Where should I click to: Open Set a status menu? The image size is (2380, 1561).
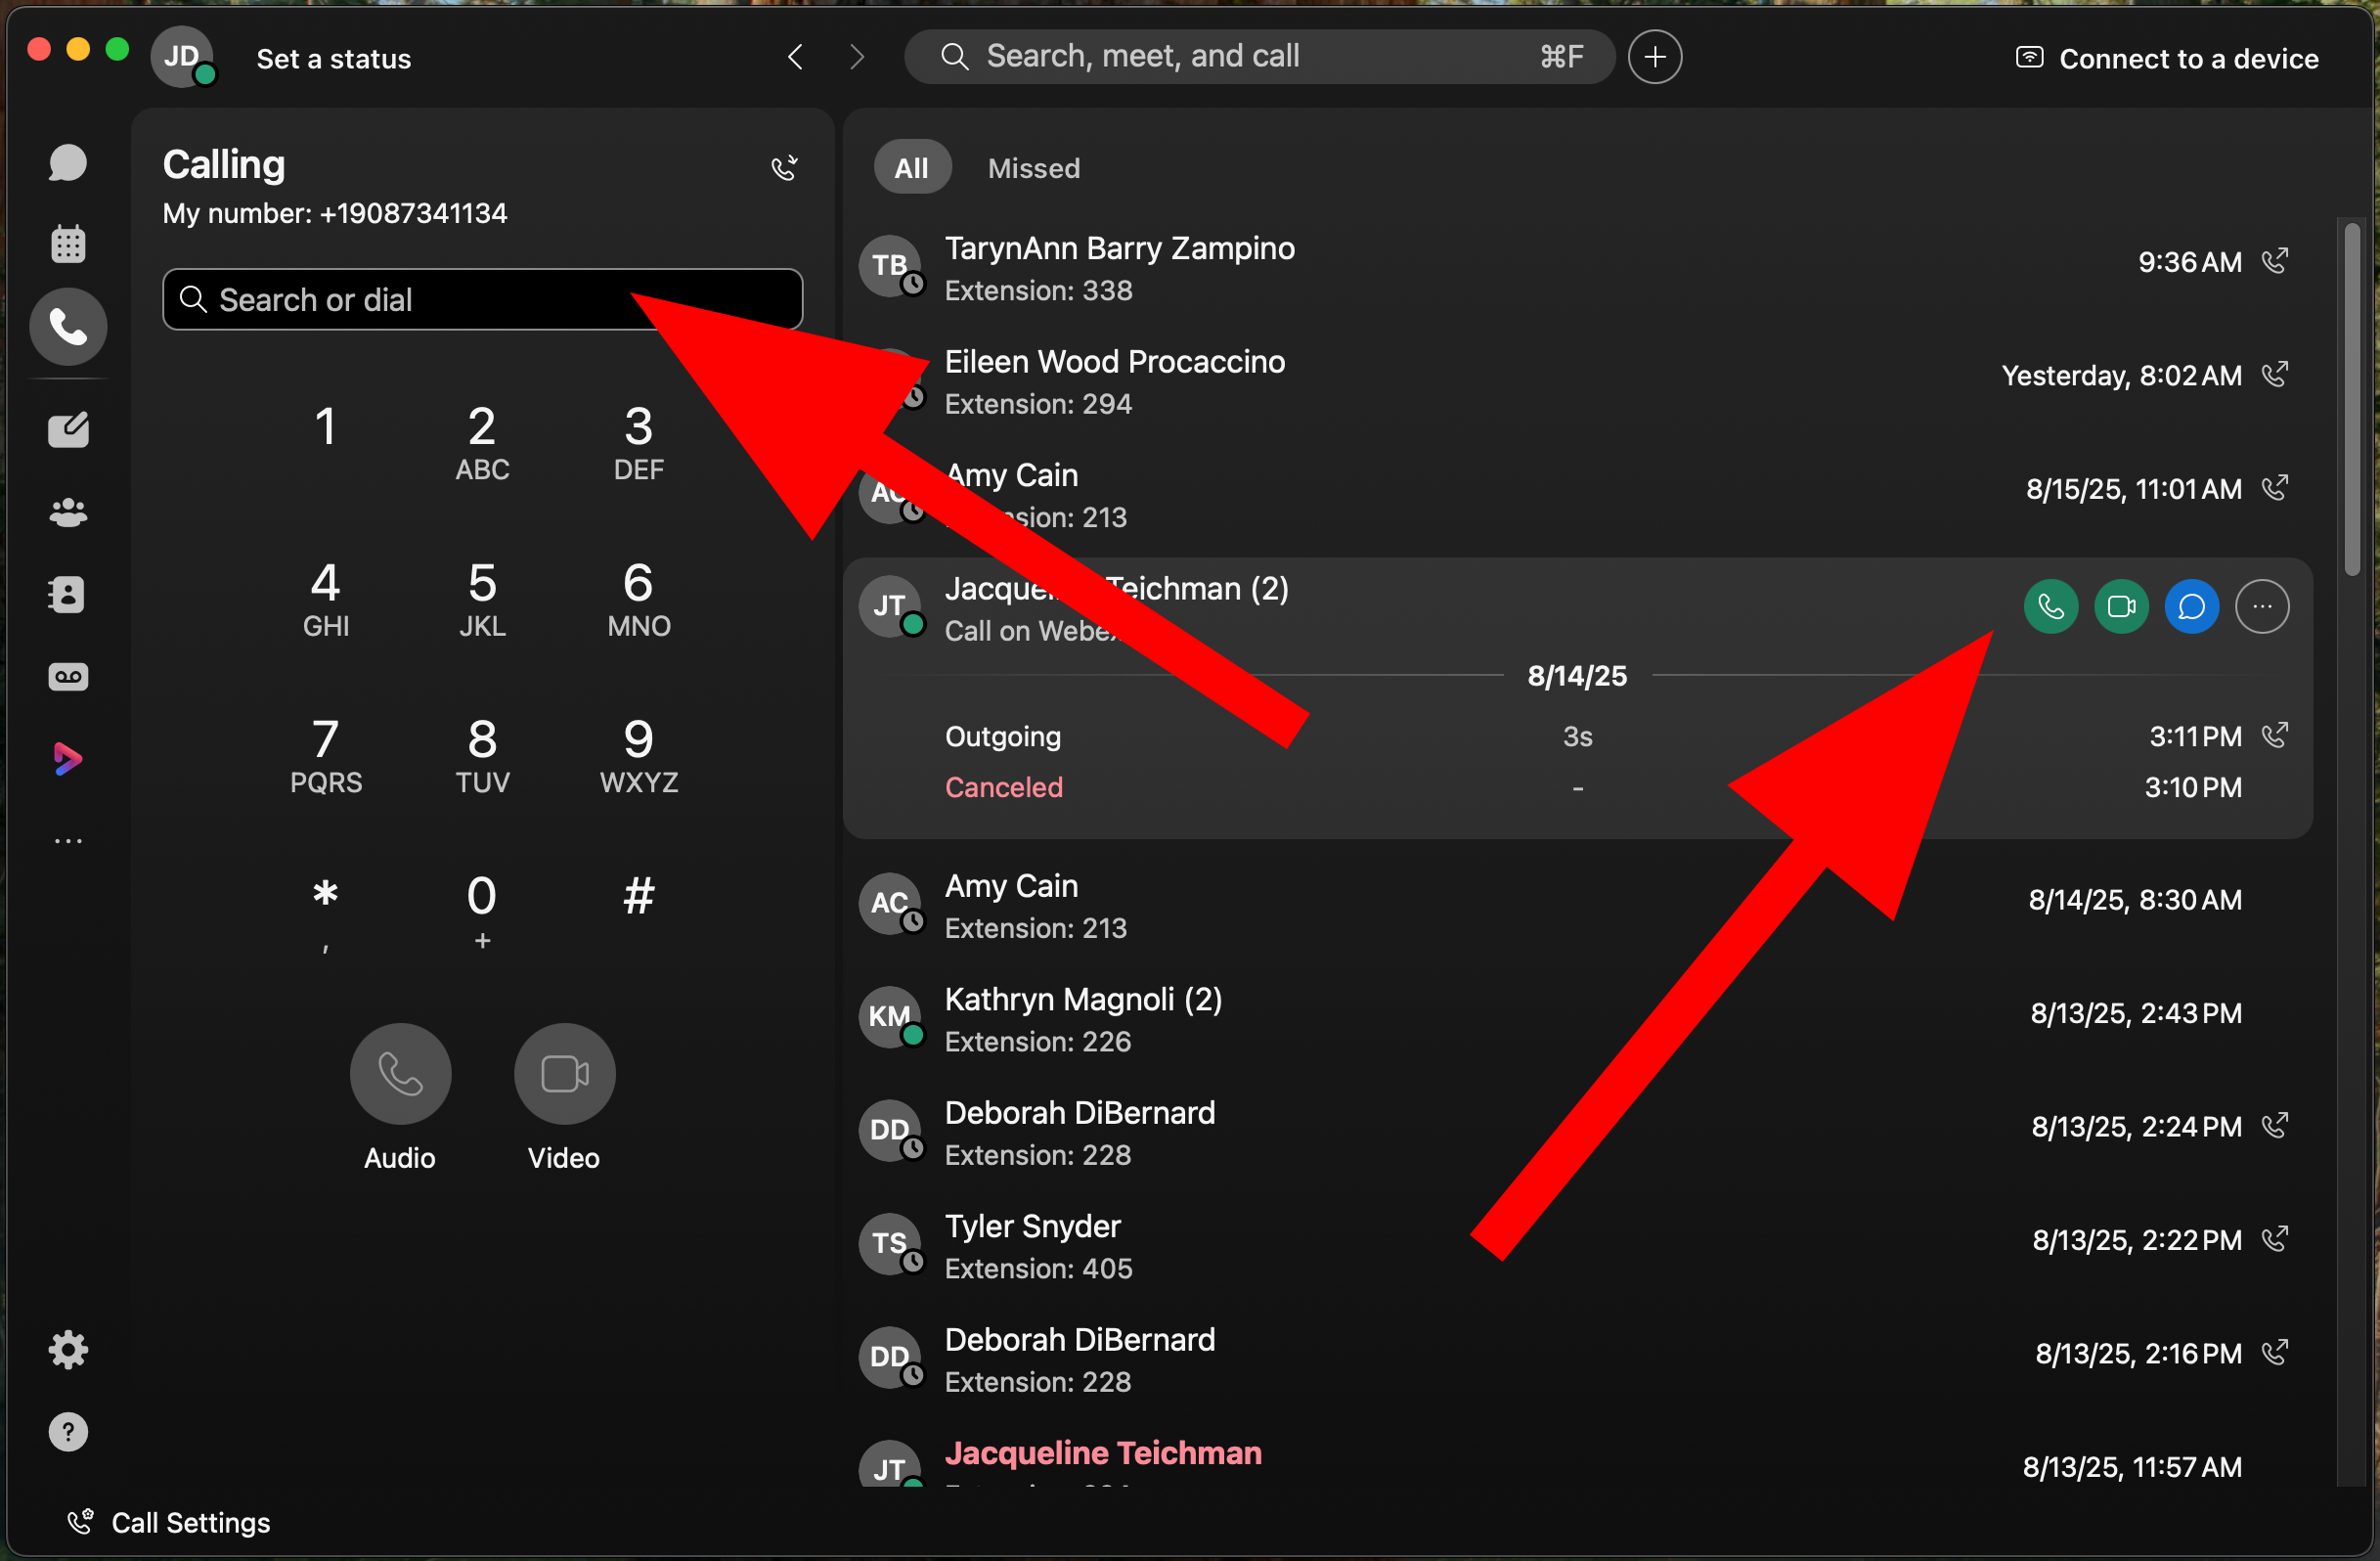pyautogui.click(x=333, y=59)
